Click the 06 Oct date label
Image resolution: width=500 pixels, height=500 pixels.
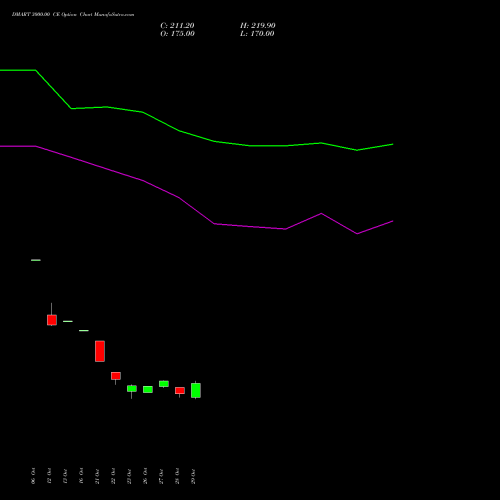pos(33,476)
